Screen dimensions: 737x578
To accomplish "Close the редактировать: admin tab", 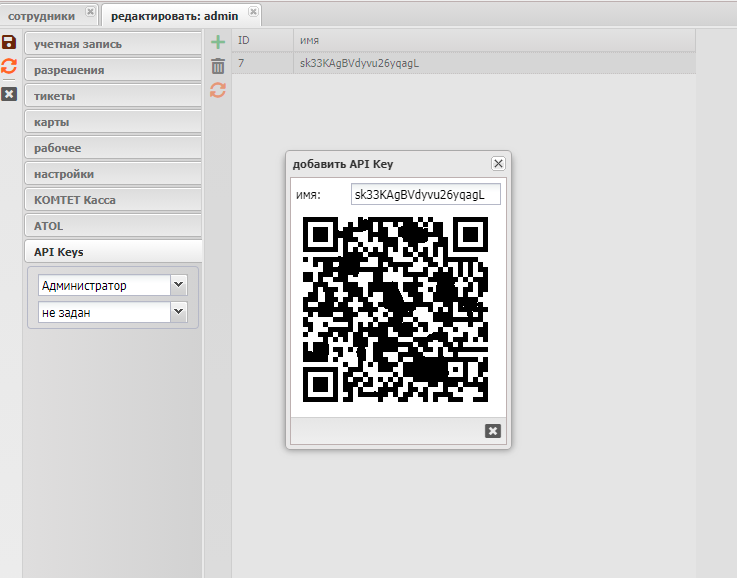I will [252, 14].
